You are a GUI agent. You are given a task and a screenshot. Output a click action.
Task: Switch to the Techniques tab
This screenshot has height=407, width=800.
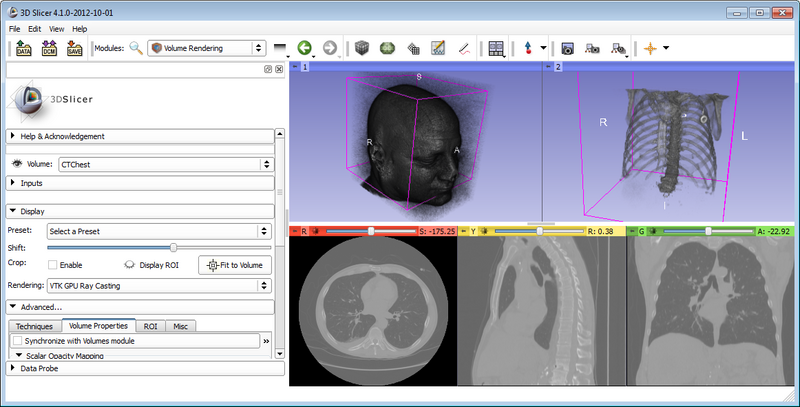(34, 326)
